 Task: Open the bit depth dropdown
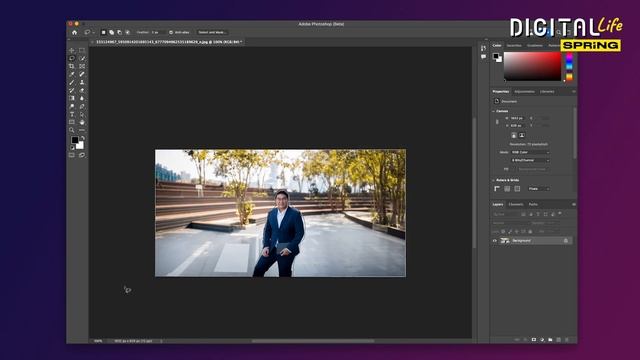pyautogui.click(x=530, y=160)
